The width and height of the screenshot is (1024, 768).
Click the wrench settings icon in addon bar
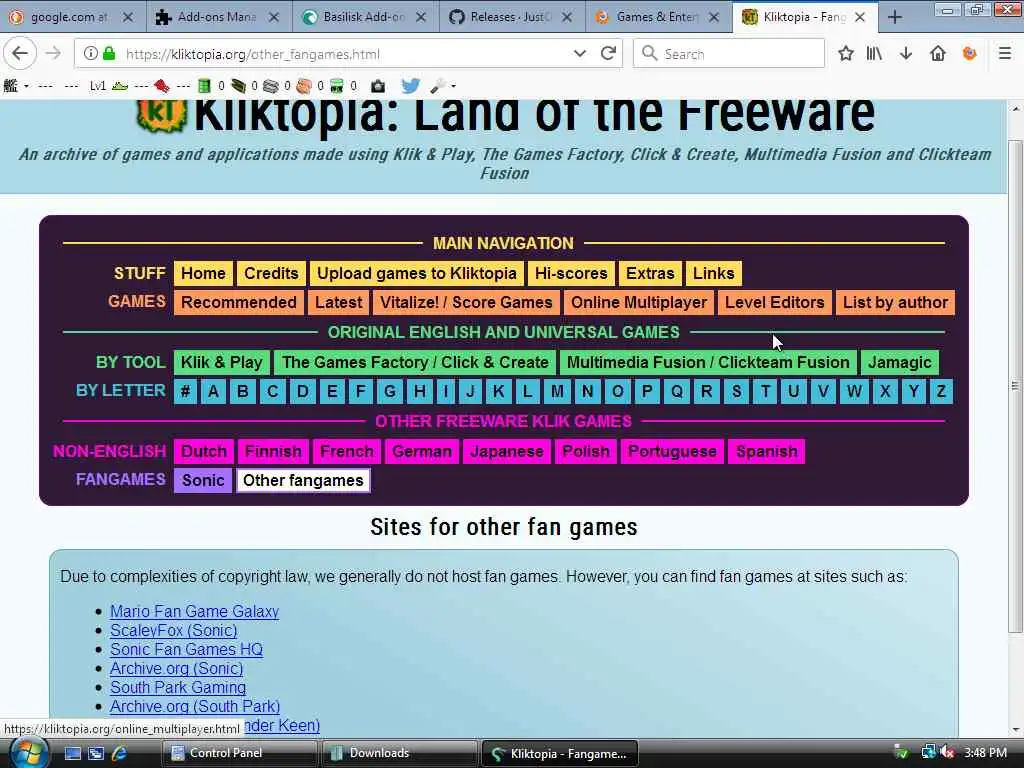tap(438, 86)
